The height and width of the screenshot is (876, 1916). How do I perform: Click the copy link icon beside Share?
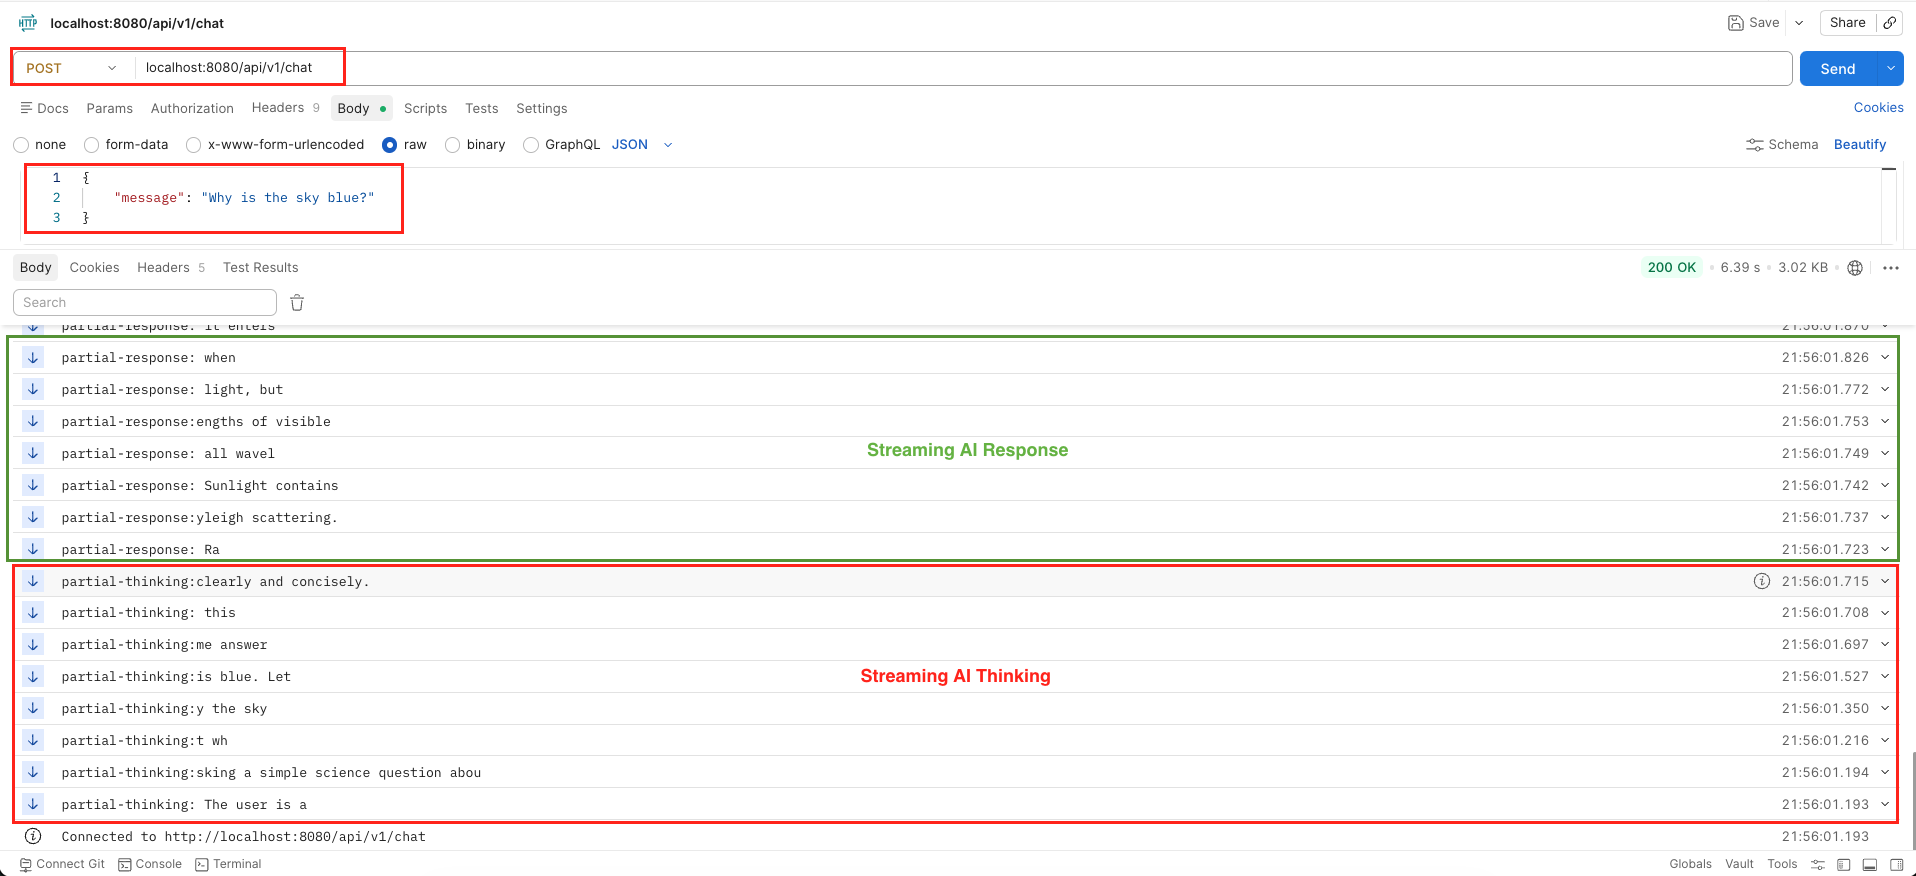tap(1889, 23)
